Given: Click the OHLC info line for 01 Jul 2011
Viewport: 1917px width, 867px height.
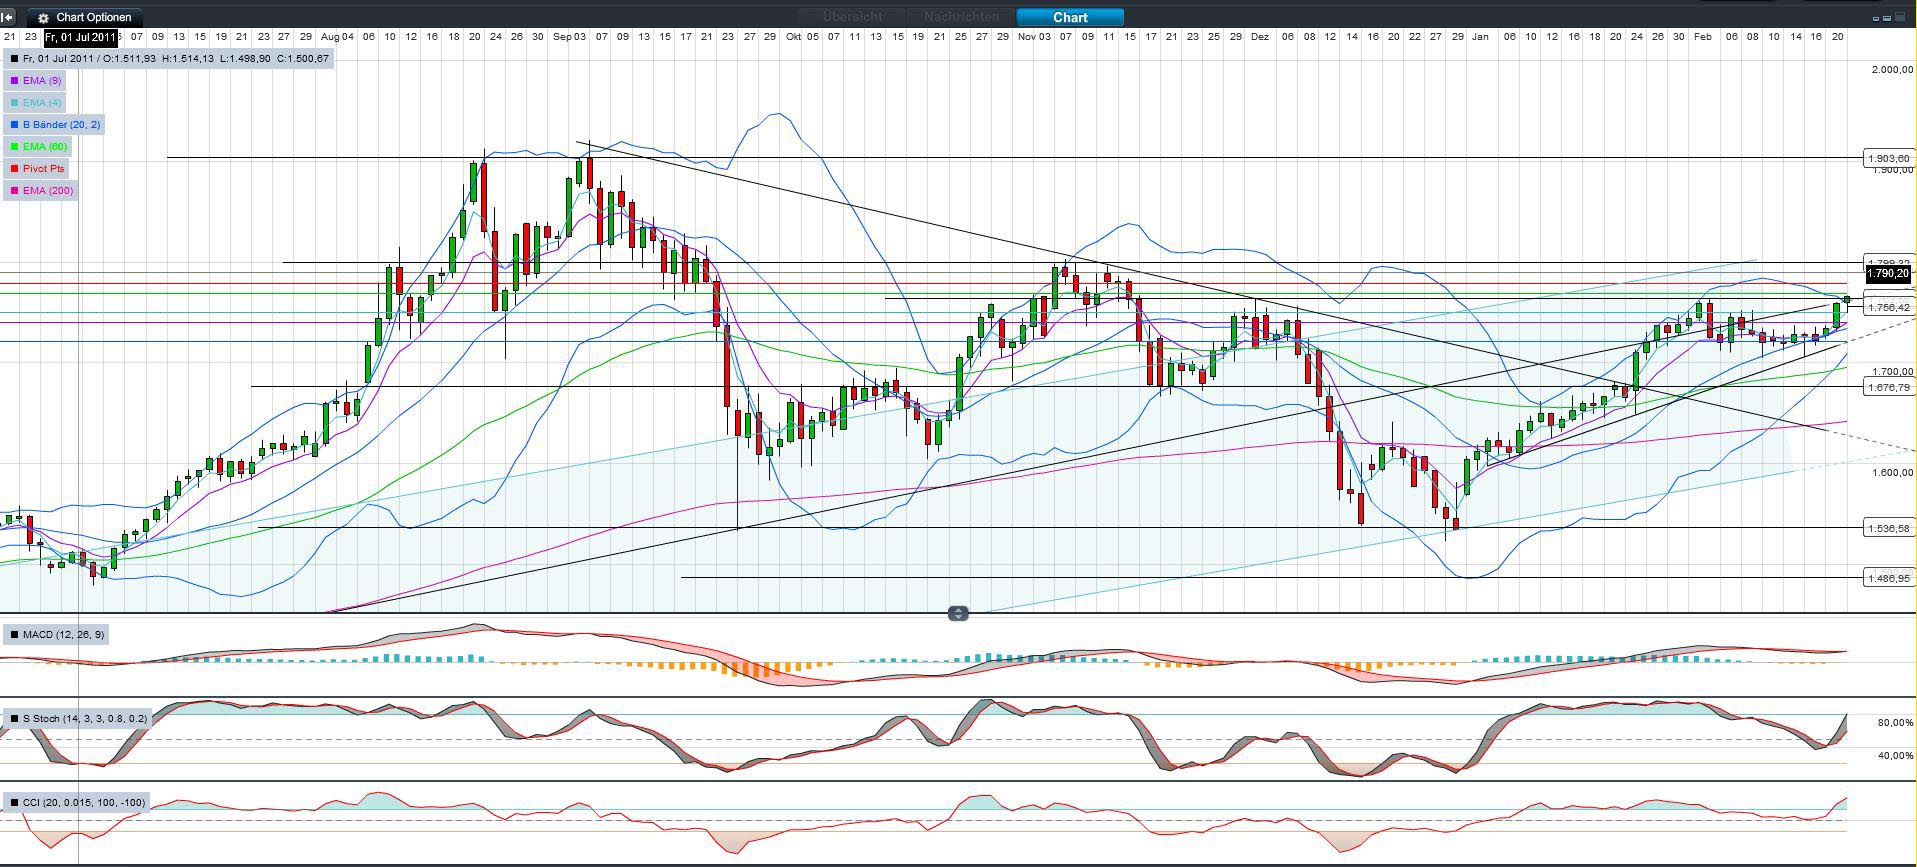Looking at the screenshot, I should [168, 58].
